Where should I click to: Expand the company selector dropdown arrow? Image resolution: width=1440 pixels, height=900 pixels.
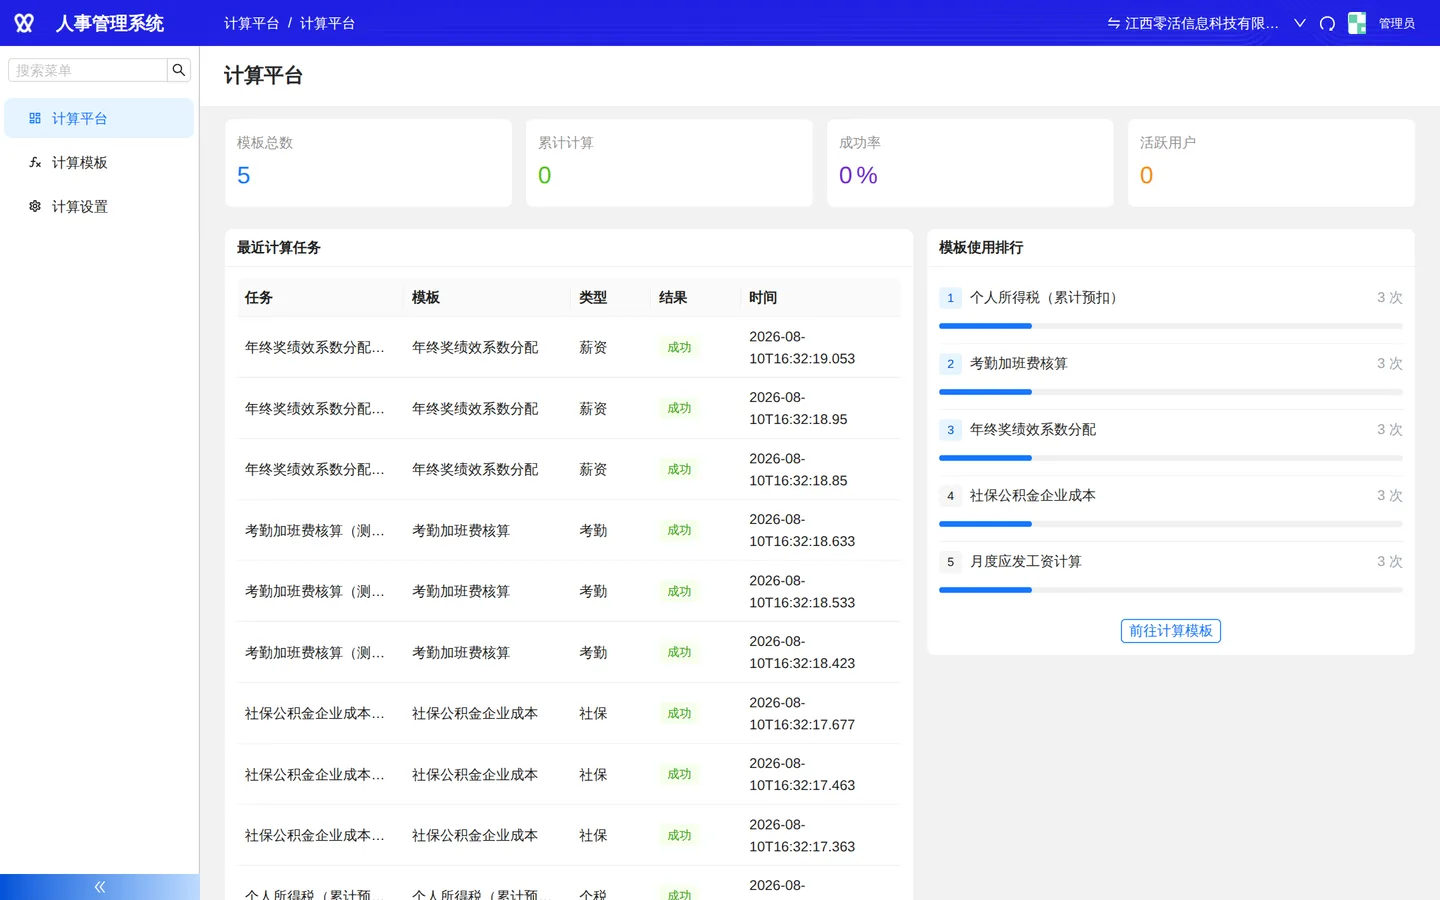pyautogui.click(x=1300, y=23)
